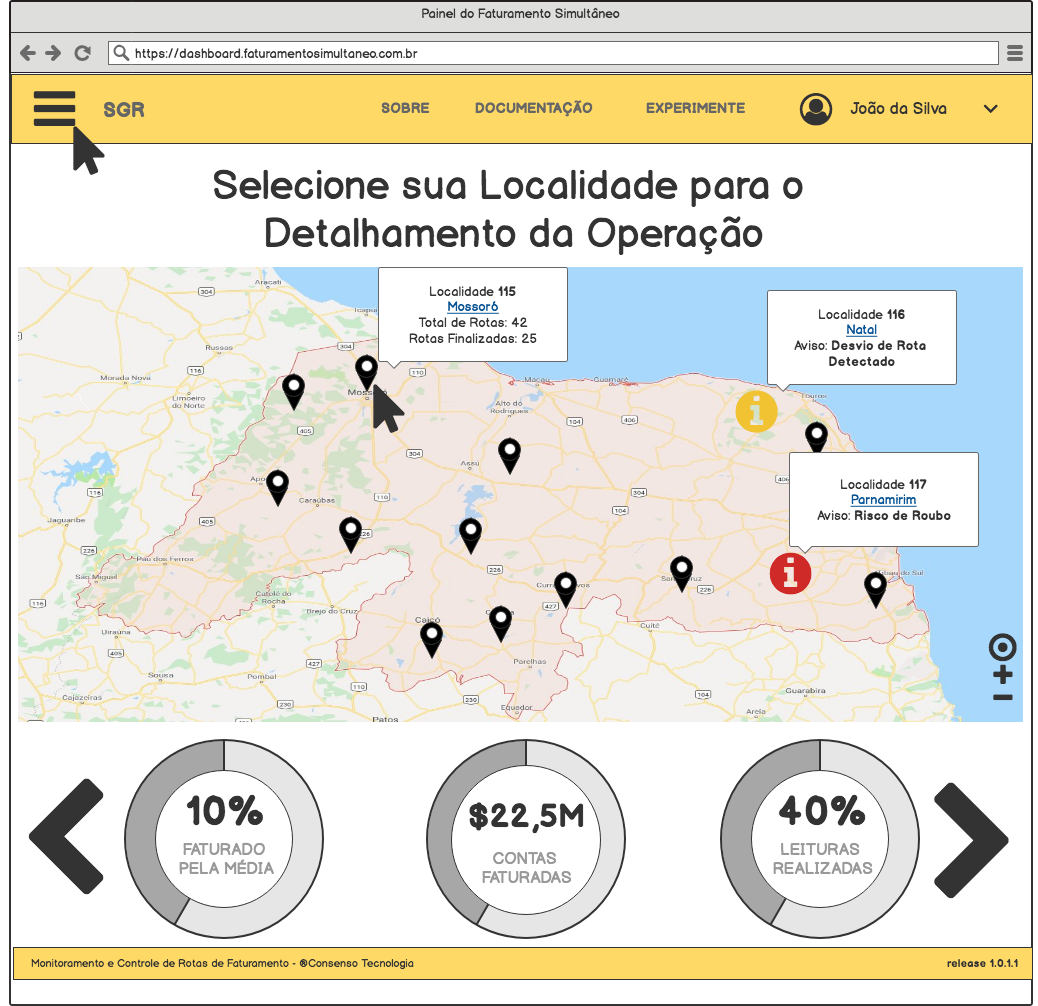Open the Mossoró locality link

click(472, 306)
